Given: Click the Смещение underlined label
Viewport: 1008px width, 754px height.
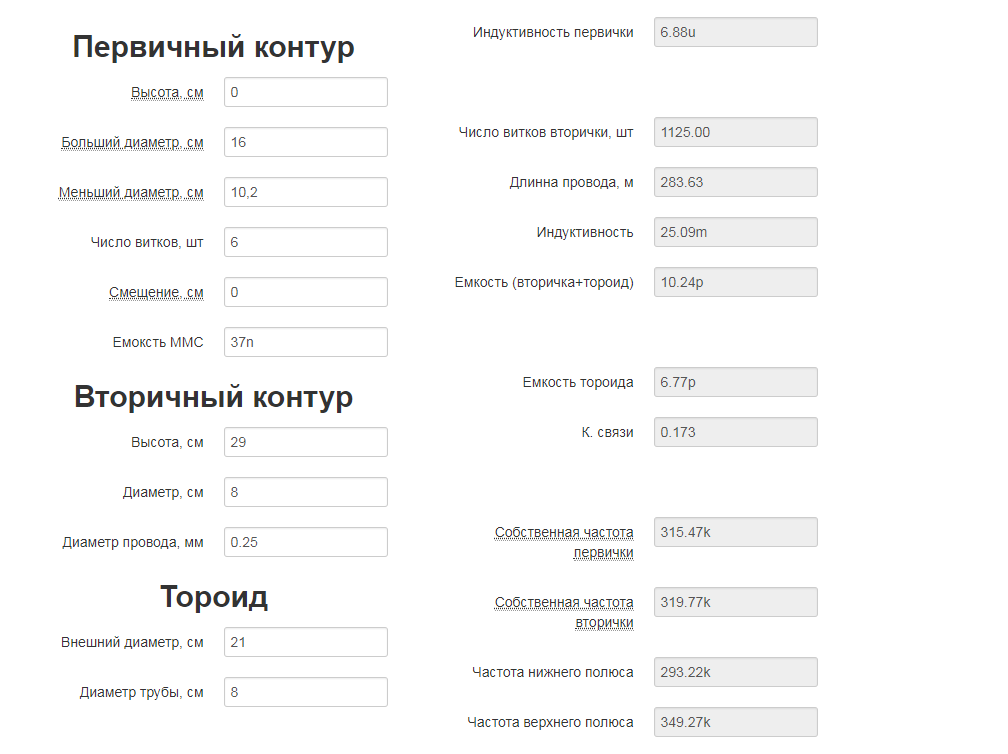Looking at the screenshot, I should tap(156, 293).
